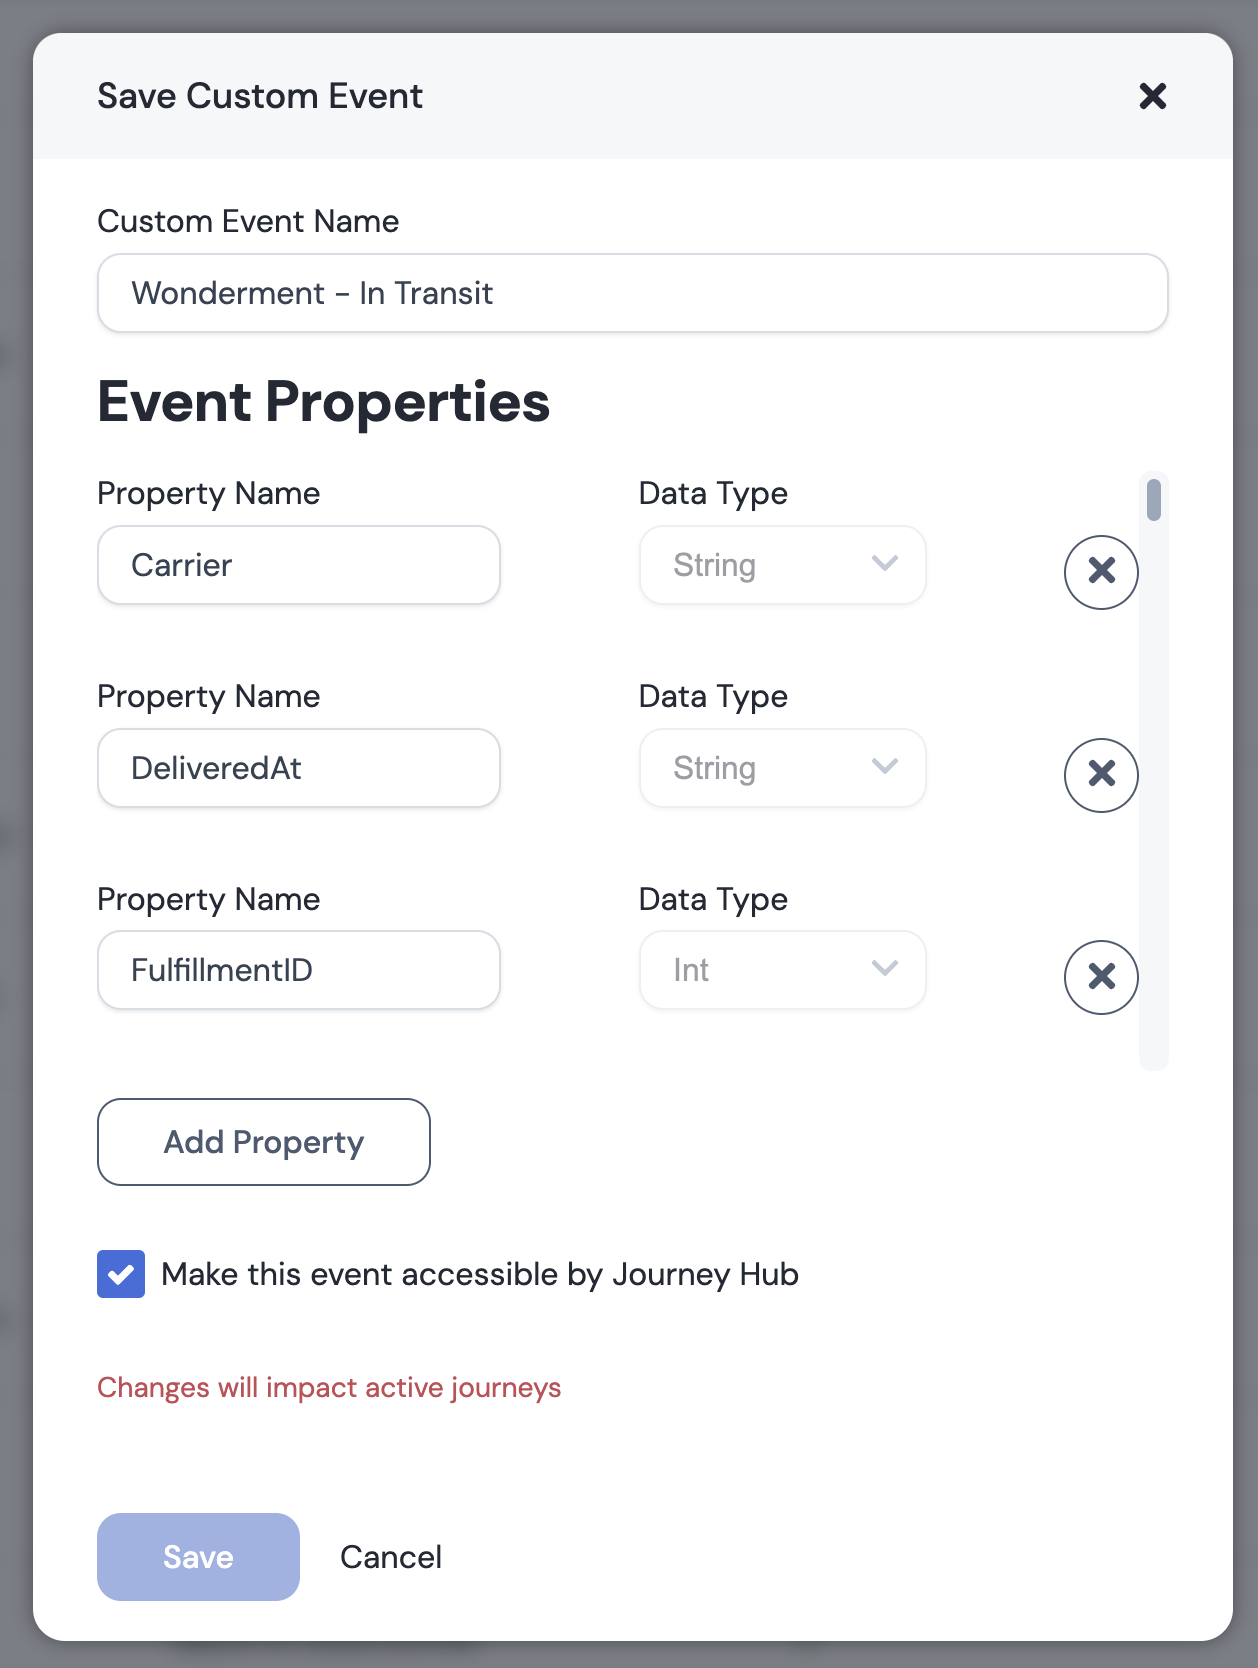Viewport: 1258px width, 1668px height.
Task: Edit the Custom Event Name field
Action: 633,293
